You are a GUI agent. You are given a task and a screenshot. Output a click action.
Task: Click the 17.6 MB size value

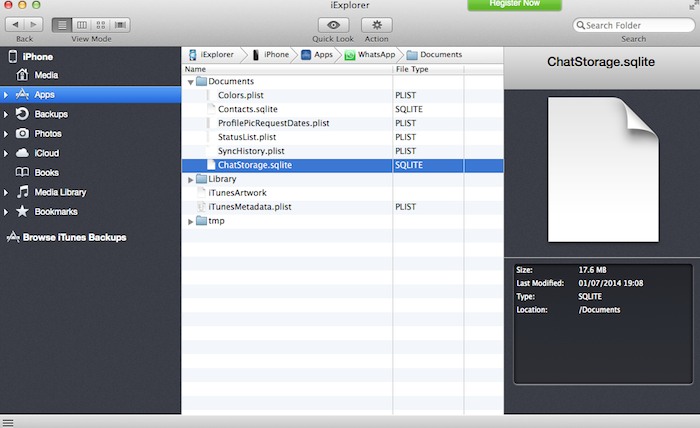[592, 270]
